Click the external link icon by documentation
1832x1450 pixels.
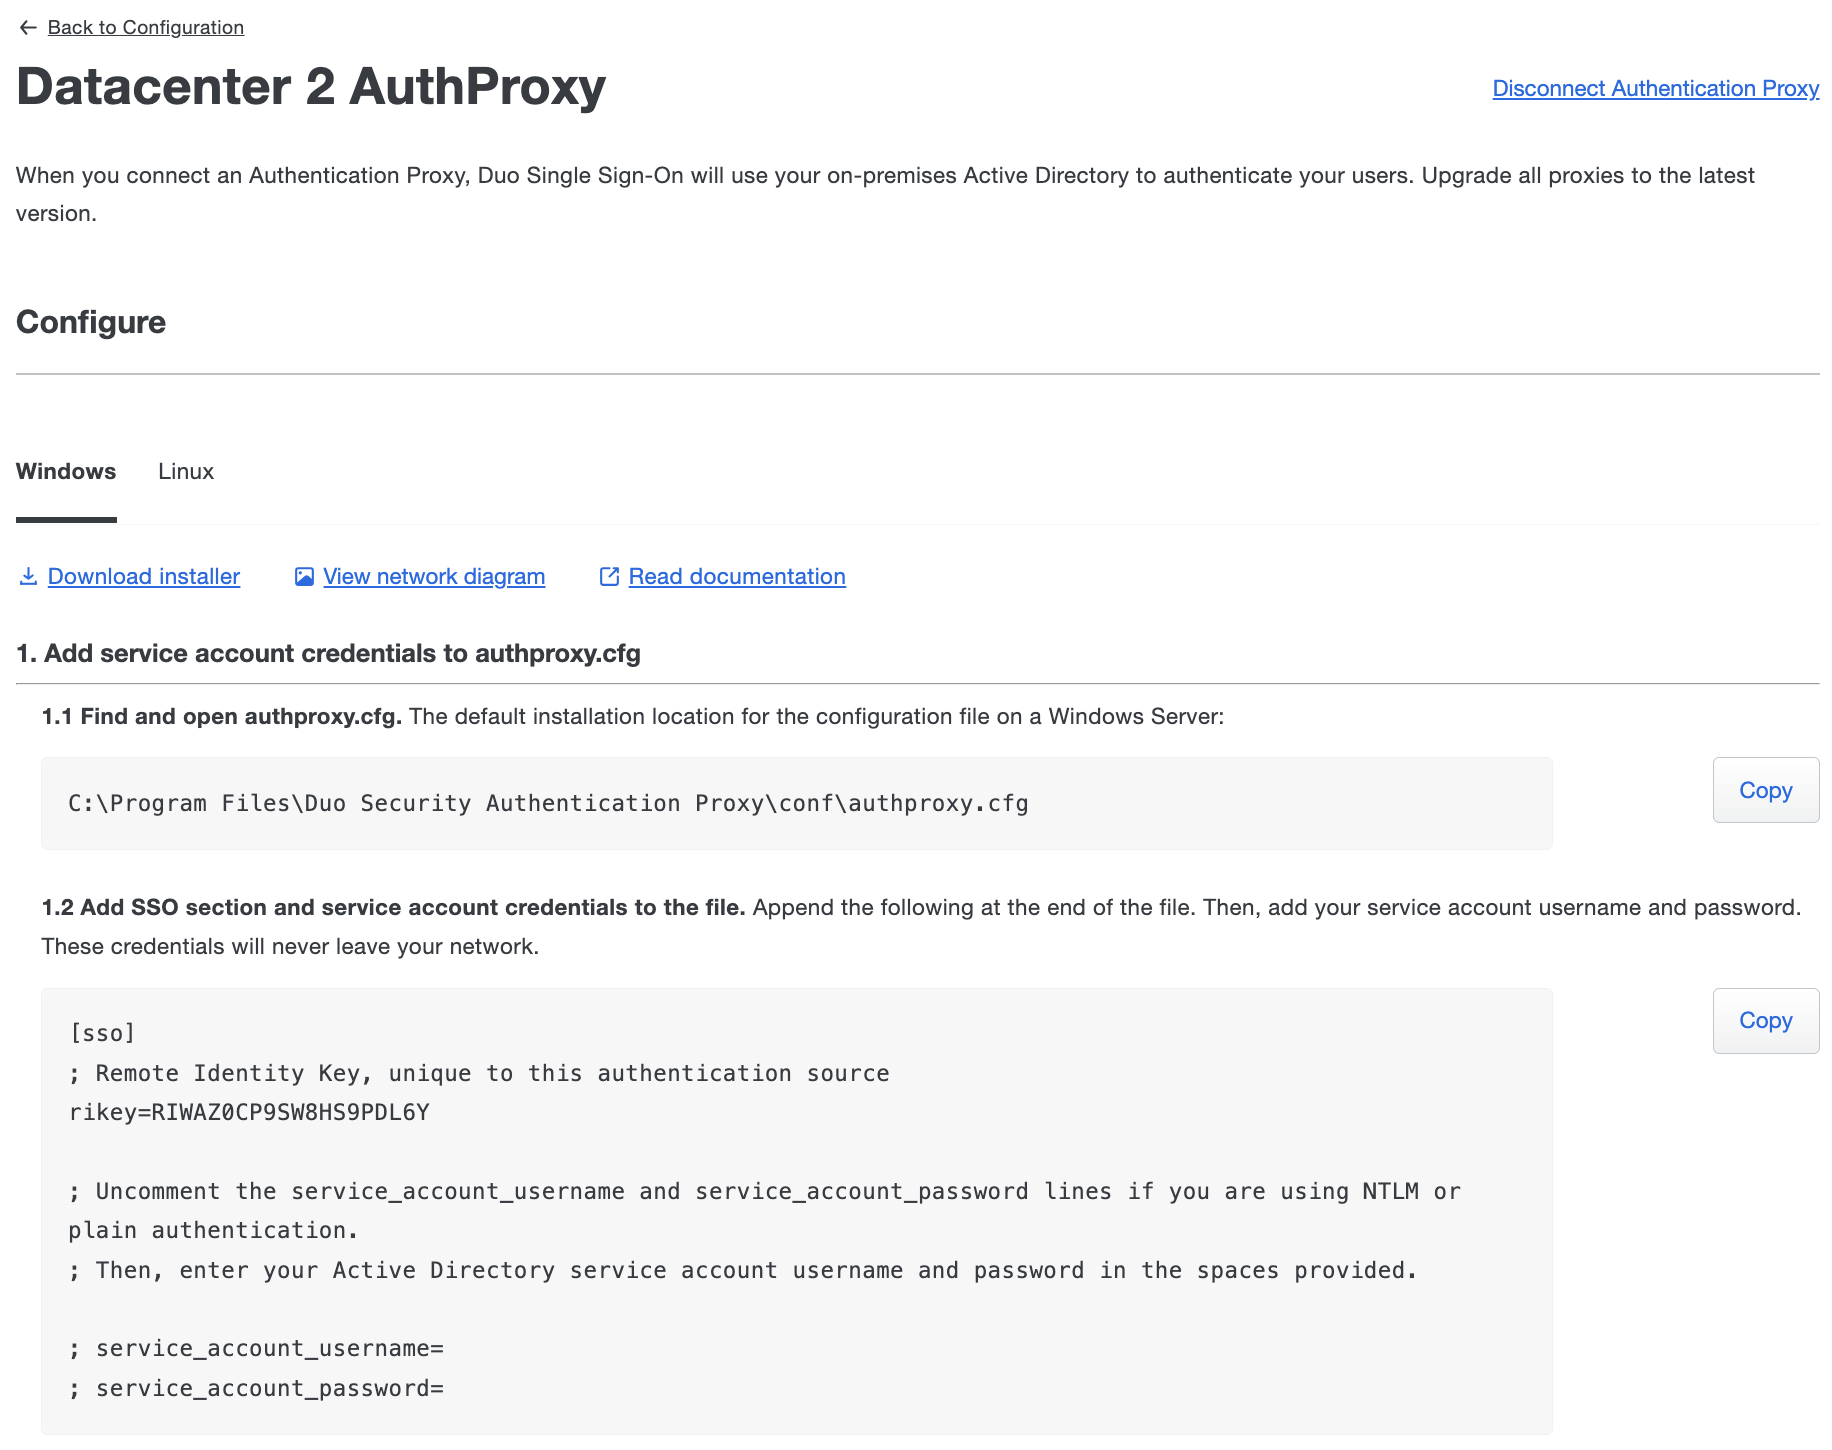pos(609,577)
